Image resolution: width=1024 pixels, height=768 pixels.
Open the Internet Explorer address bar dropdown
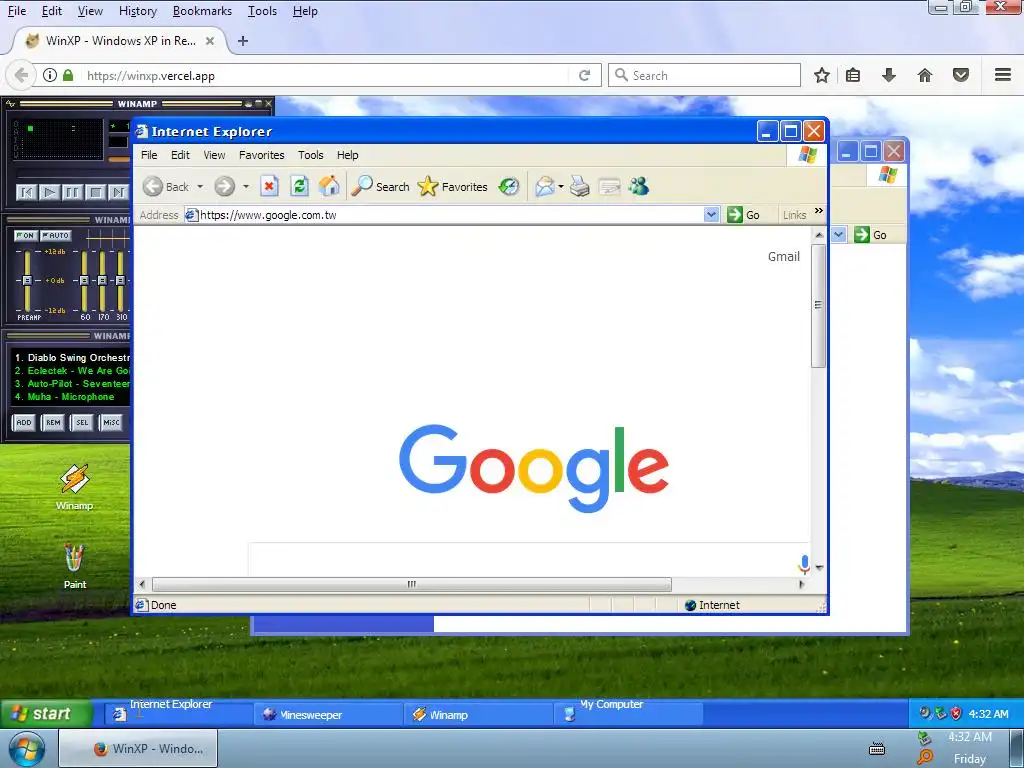tap(711, 215)
